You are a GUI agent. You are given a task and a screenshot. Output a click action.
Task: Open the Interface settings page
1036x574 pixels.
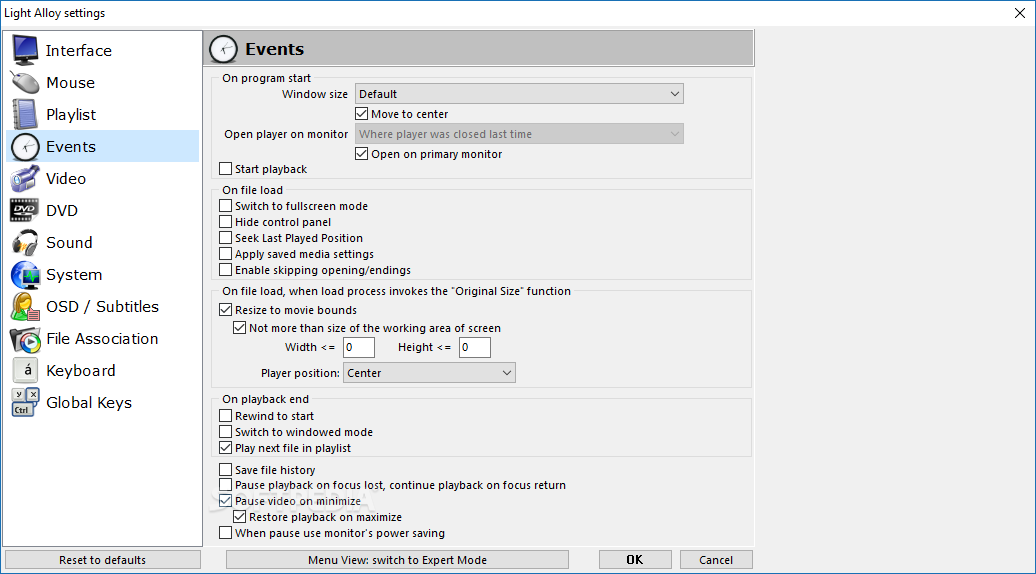click(x=79, y=50)
